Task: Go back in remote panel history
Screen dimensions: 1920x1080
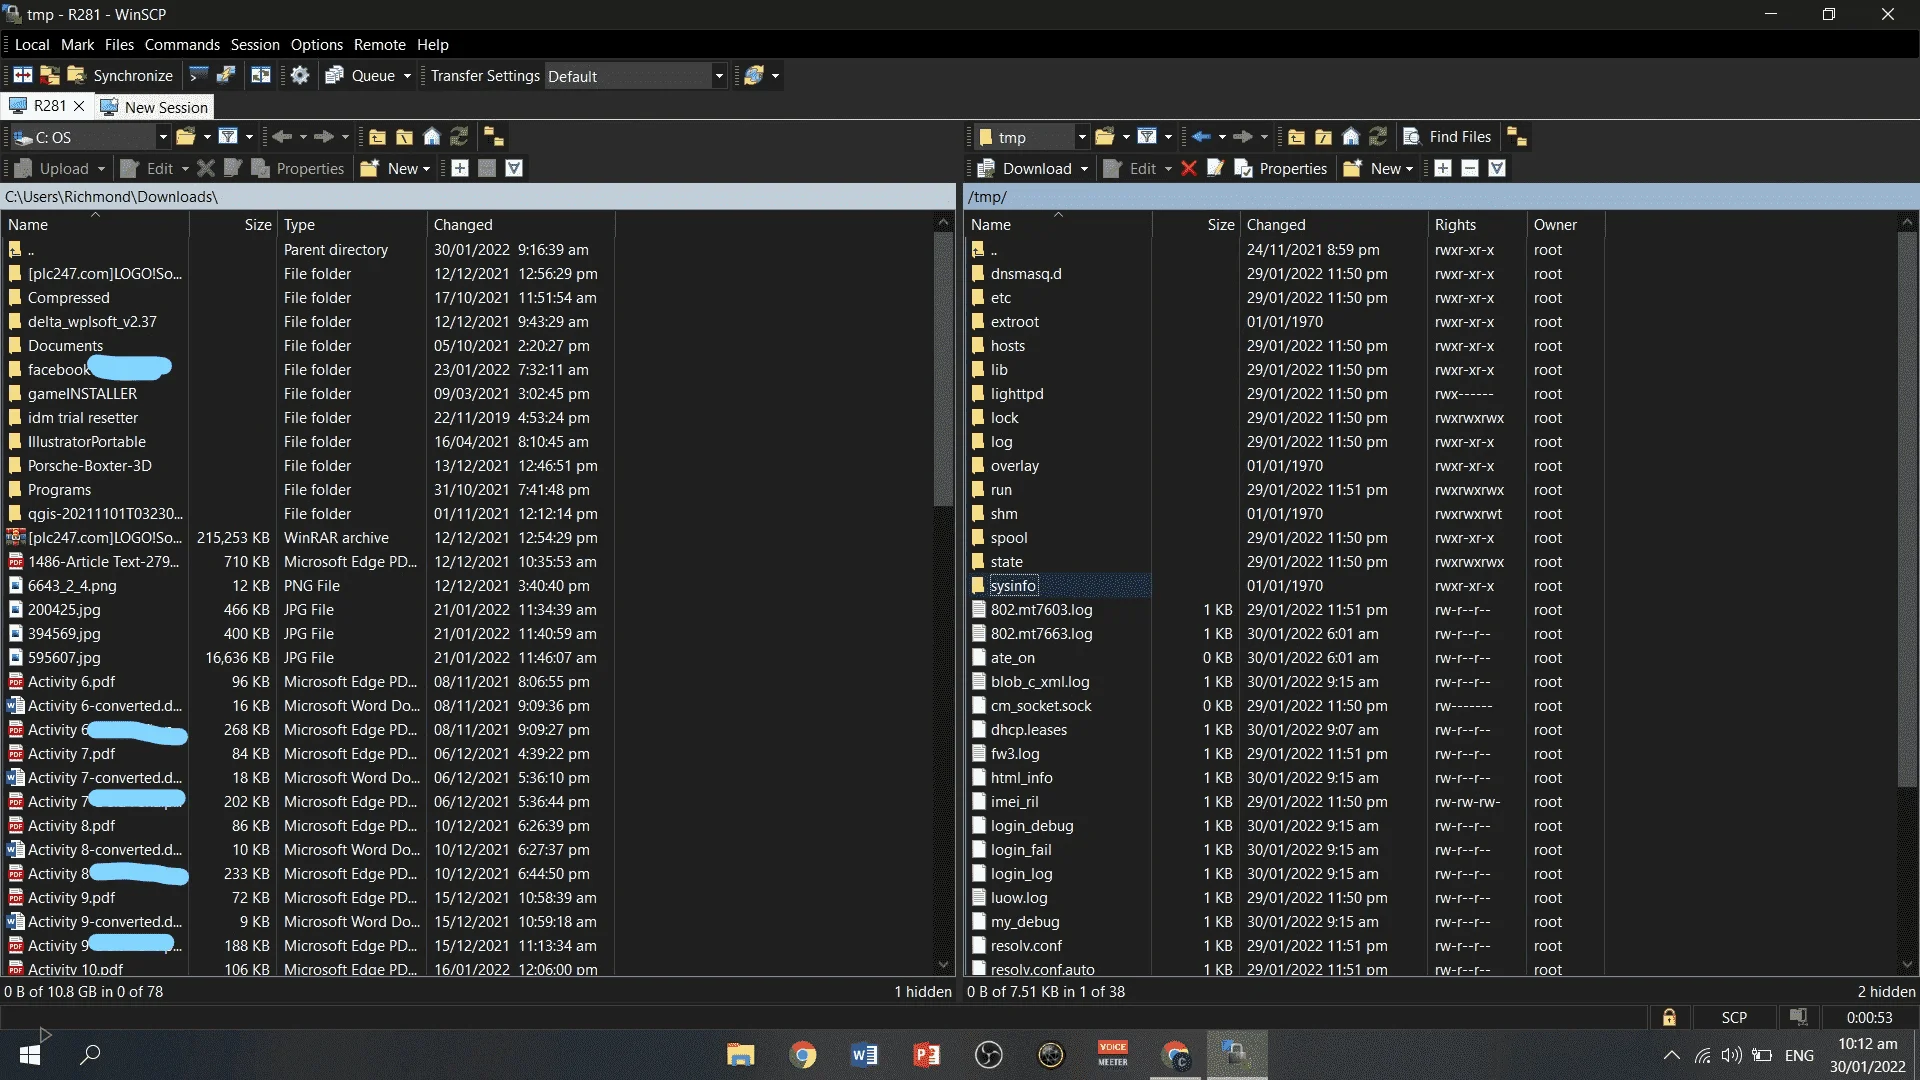Action: pos(1201,137)
